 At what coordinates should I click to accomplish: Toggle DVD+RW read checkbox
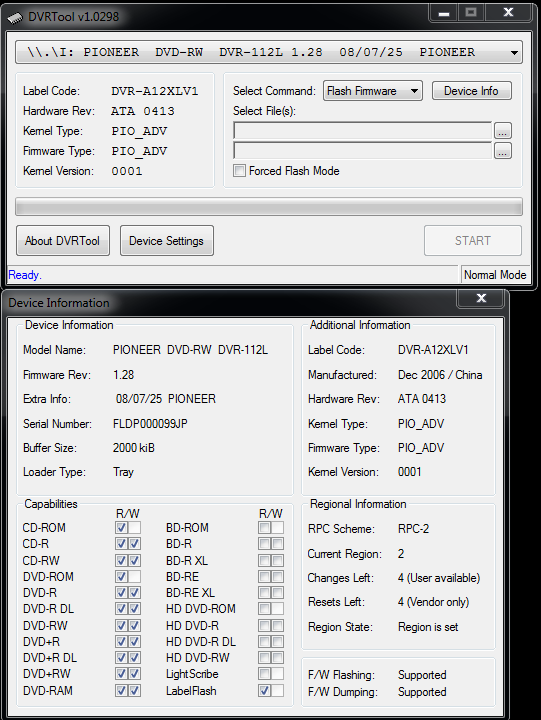click(121, 674)
